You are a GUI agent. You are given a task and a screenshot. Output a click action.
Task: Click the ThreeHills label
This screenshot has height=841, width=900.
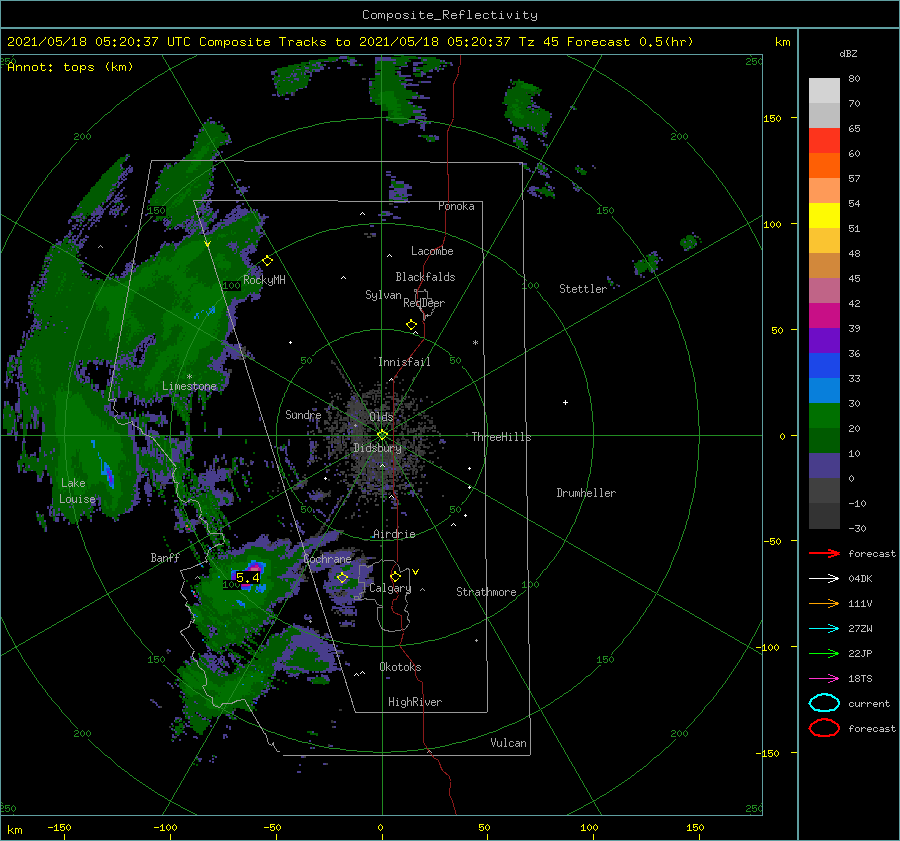click(501, 437)
